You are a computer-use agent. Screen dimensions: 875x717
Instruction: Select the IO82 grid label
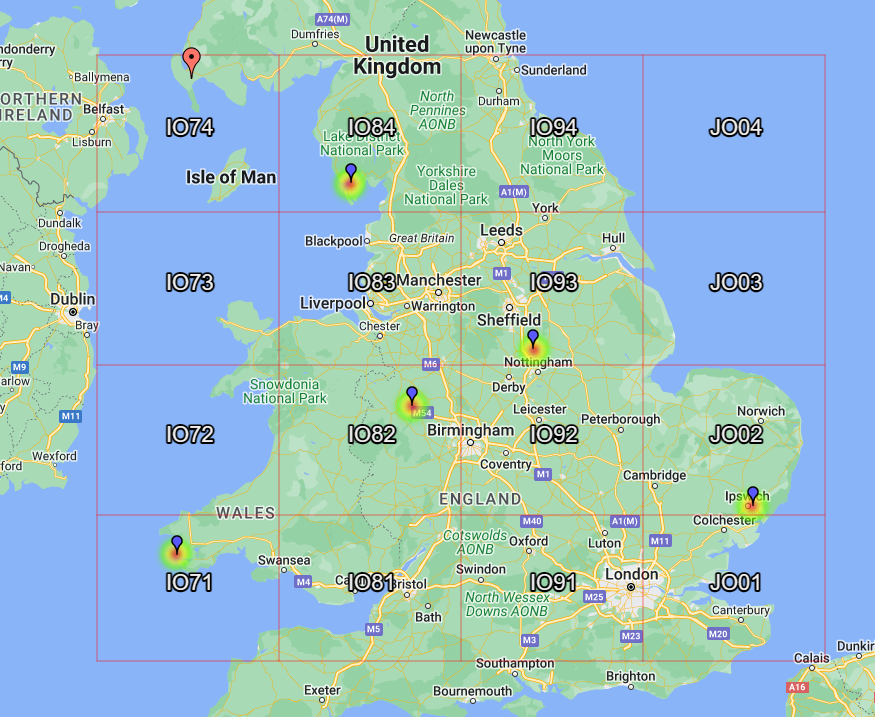(x=372, y=434)
